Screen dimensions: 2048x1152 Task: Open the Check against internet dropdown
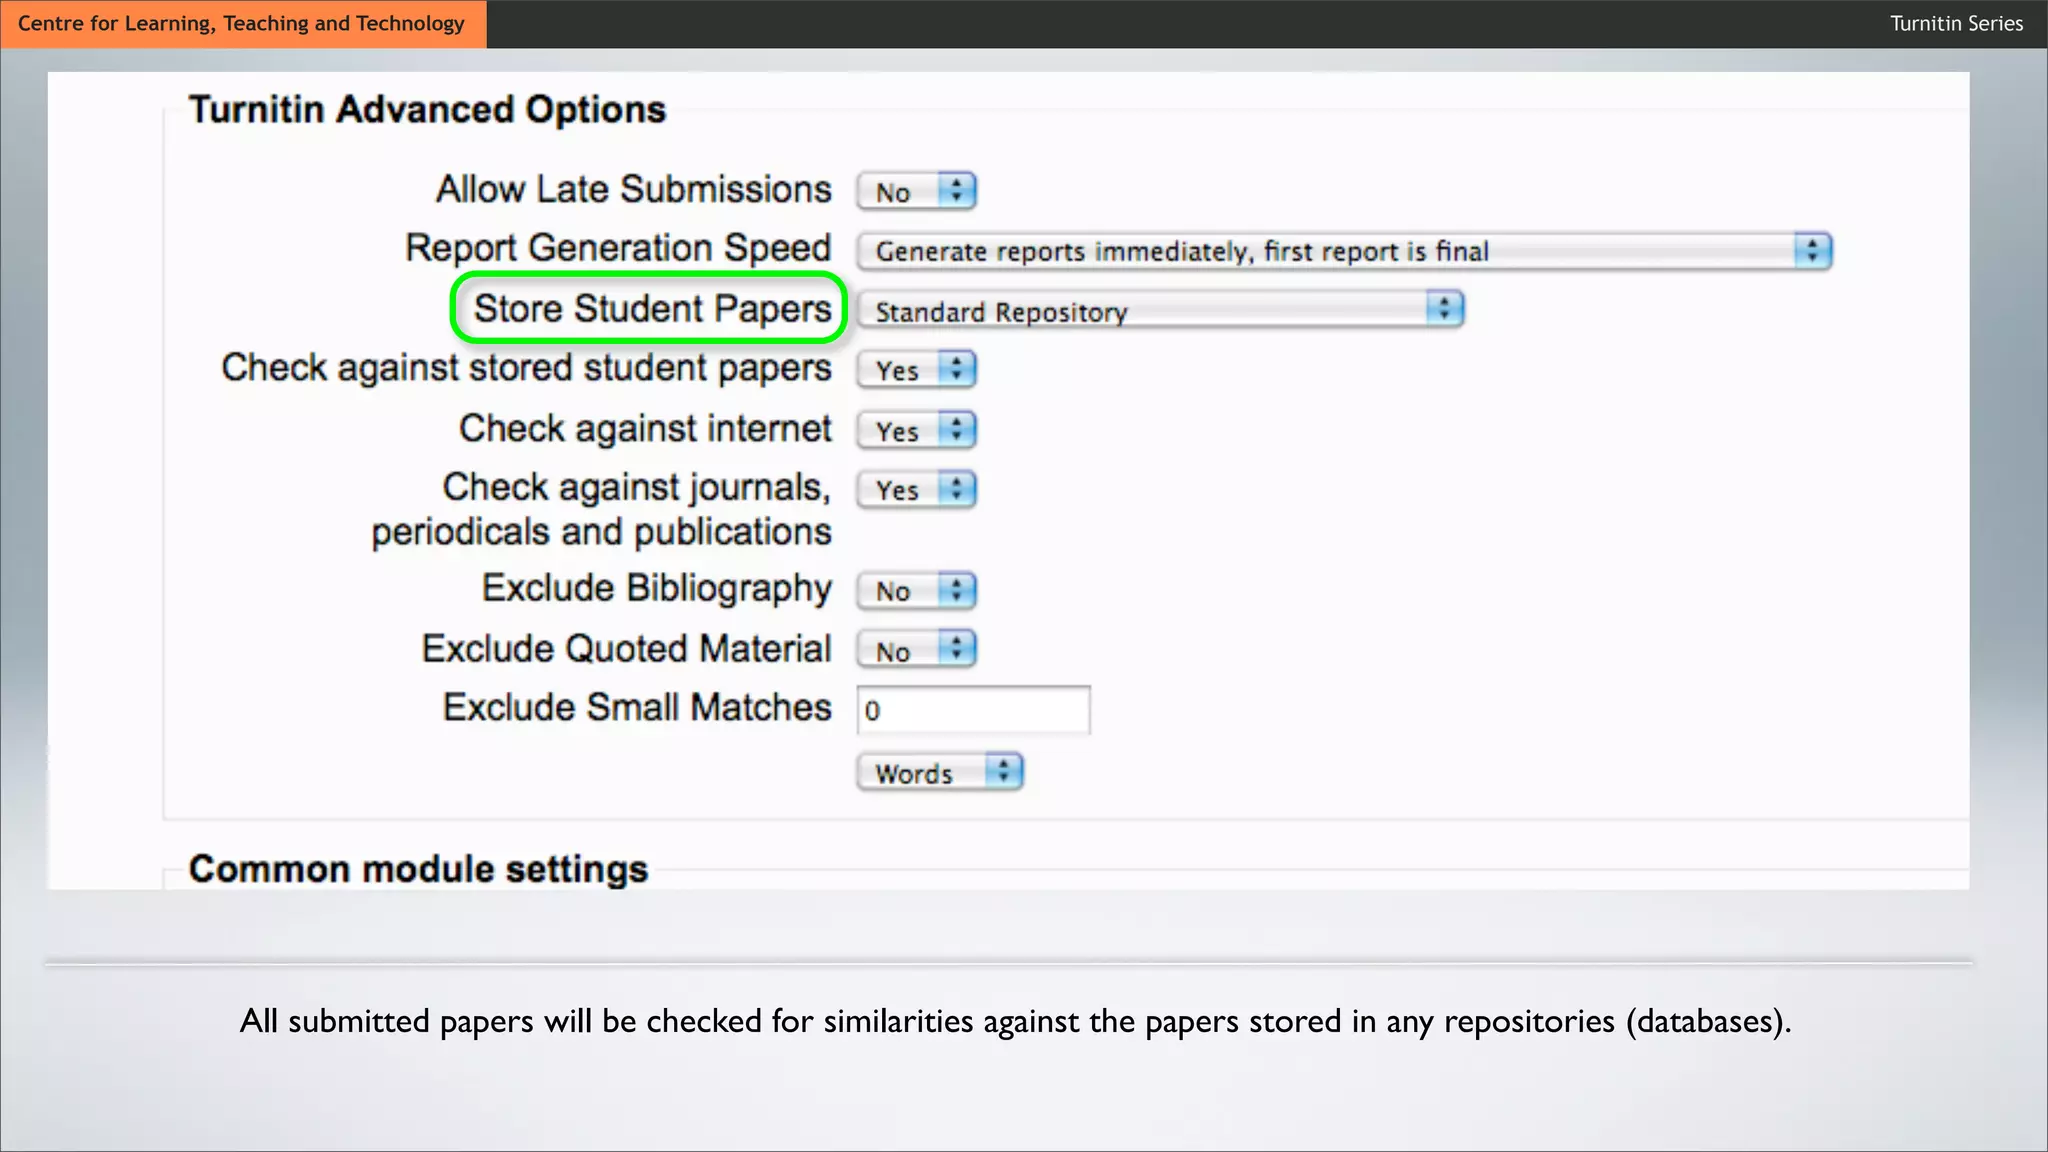point(915,431)
